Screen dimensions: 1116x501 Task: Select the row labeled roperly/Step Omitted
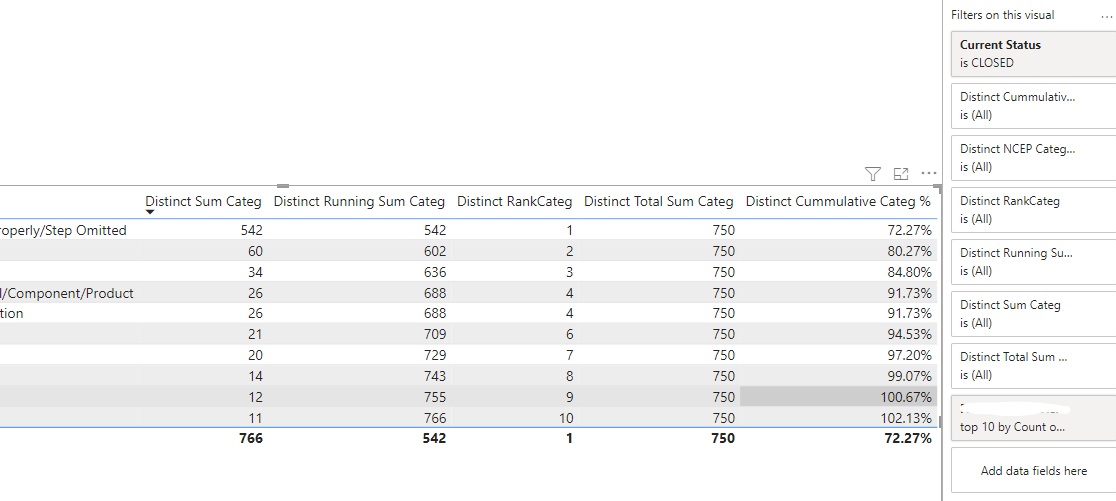point(63,230)
